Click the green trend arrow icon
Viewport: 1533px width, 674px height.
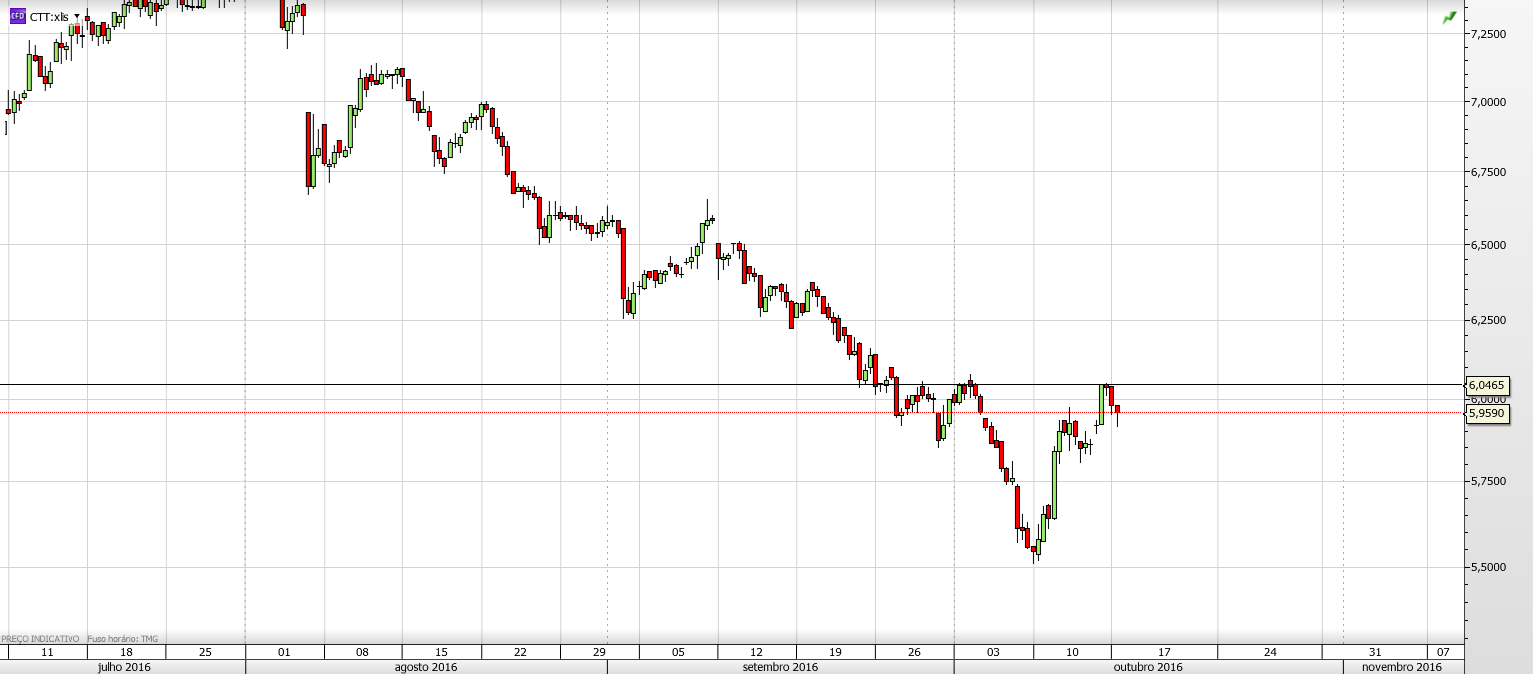(x=1449, y=17)
